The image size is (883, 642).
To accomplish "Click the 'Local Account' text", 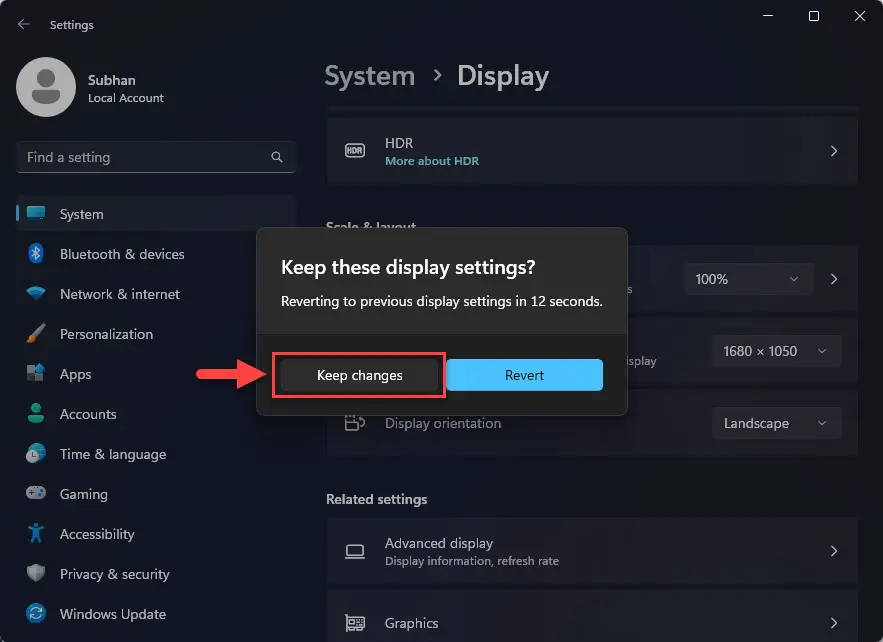I will pos(126,98).
